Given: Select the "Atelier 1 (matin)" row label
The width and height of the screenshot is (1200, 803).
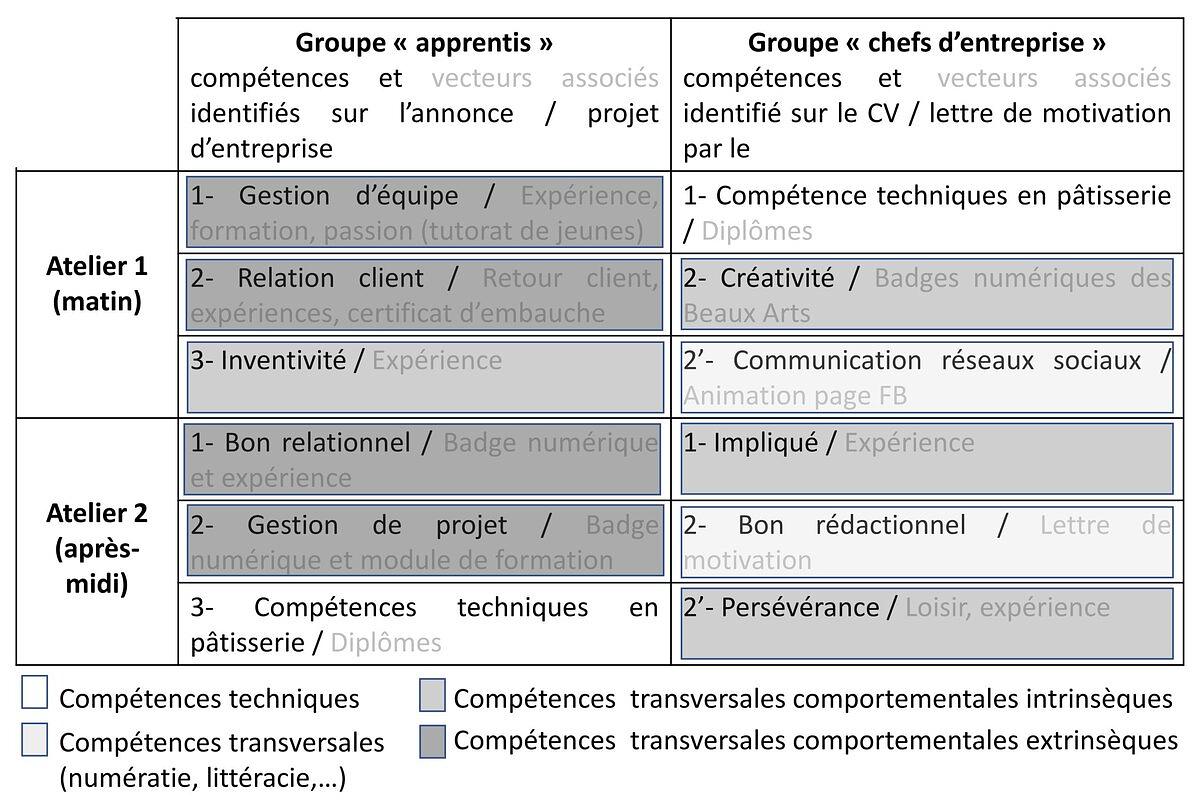Looking at the screenshot, I should click(98, 284).
